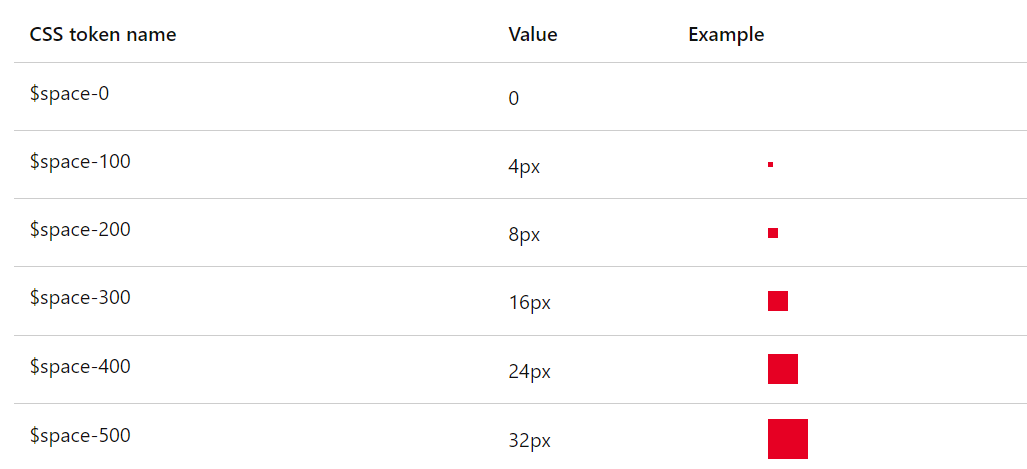Click the "Value" column header

(x=533, y=35)
